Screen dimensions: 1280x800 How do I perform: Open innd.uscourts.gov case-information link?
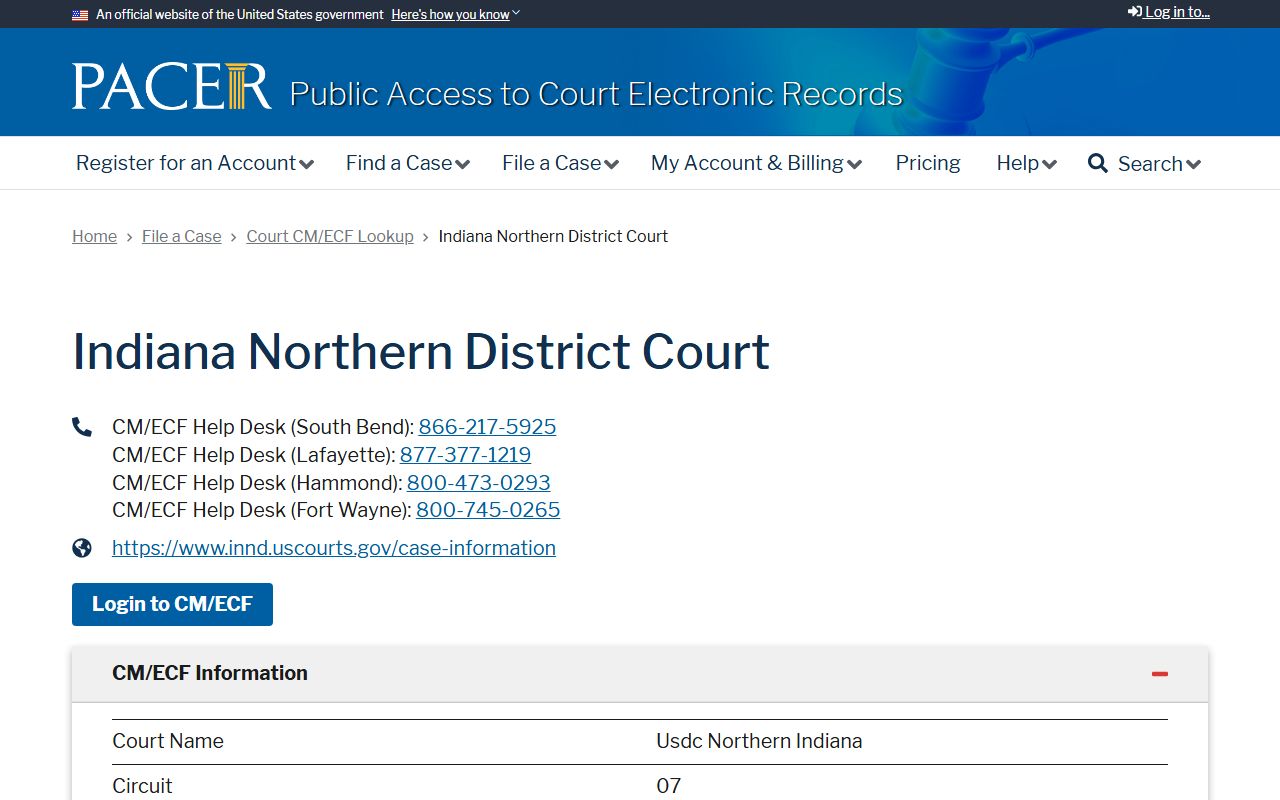tap(334, 548)
